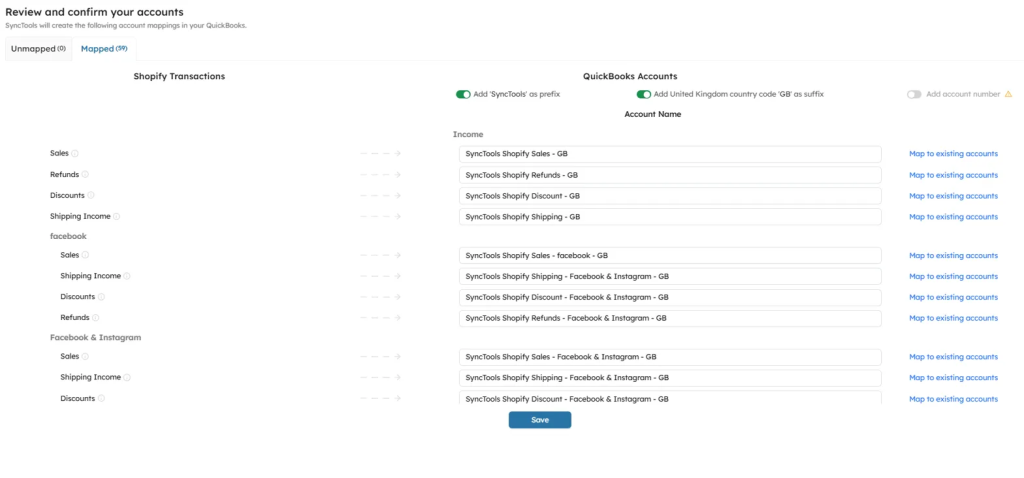Screen dimensions: 1024x478
Task: Disable the United Kingdom 'GB' suffix toggle
Action: [x=643, y=94]
